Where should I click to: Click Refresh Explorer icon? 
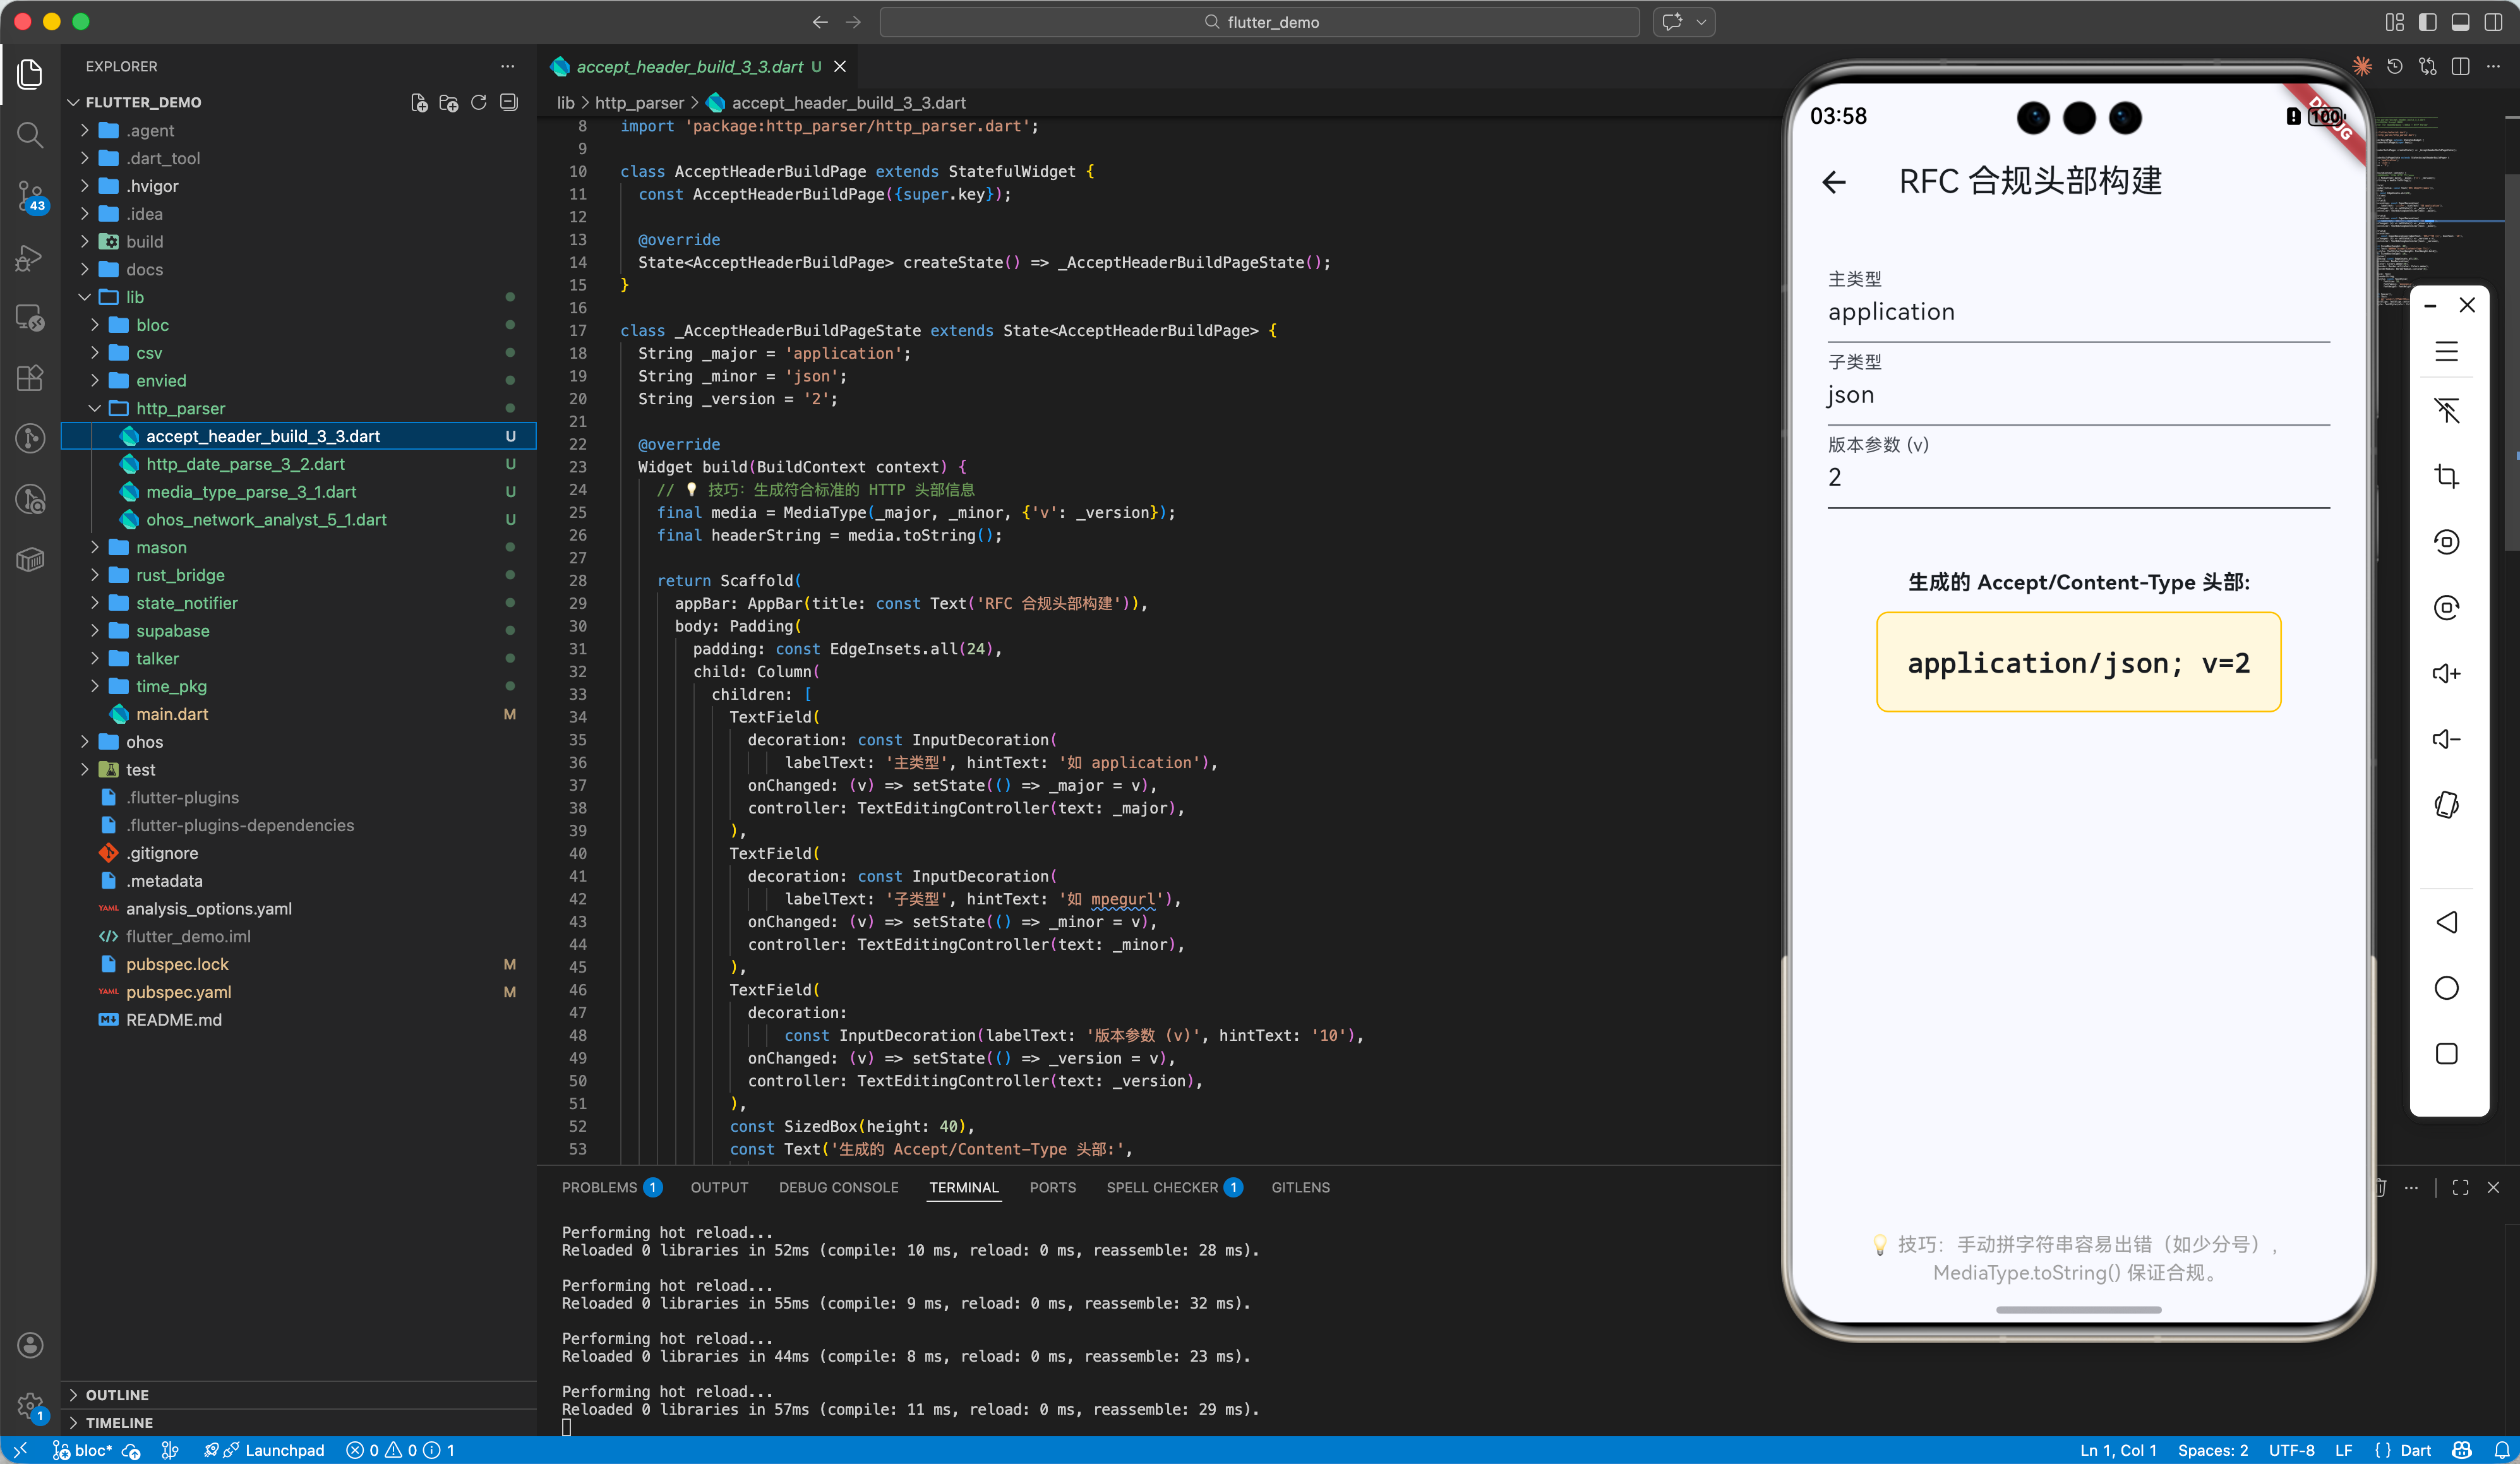pyautogui.click(x=479, y=102)
